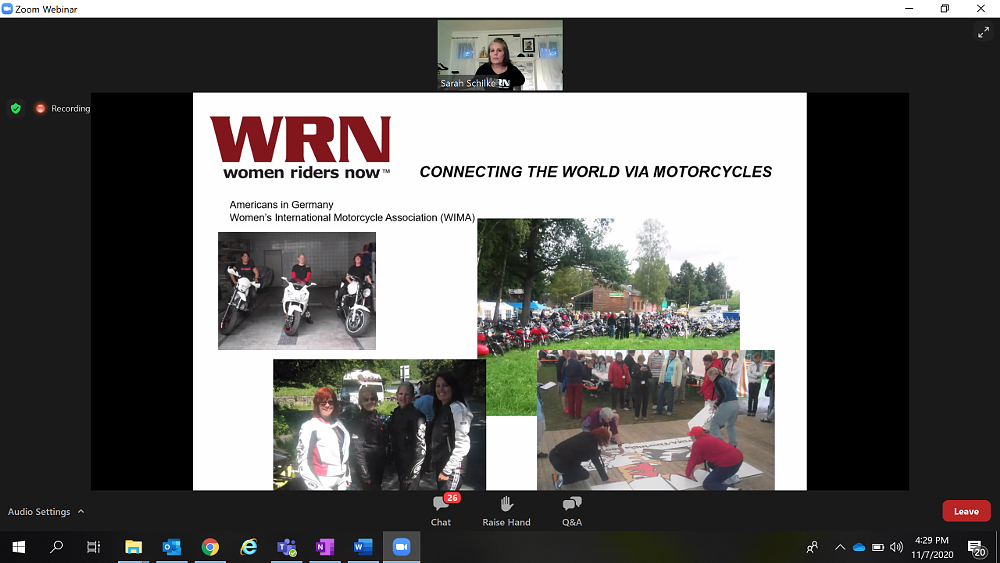Open the People icon in system tray
1000x563 pixels.
tap(812, 547)
